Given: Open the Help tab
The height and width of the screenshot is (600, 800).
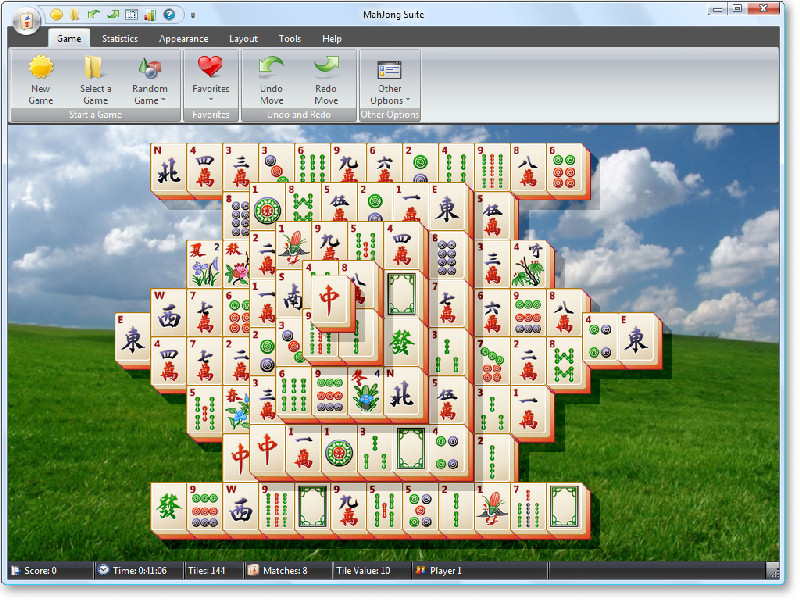Looking at the screenshot, I should (x=332, y=39).
